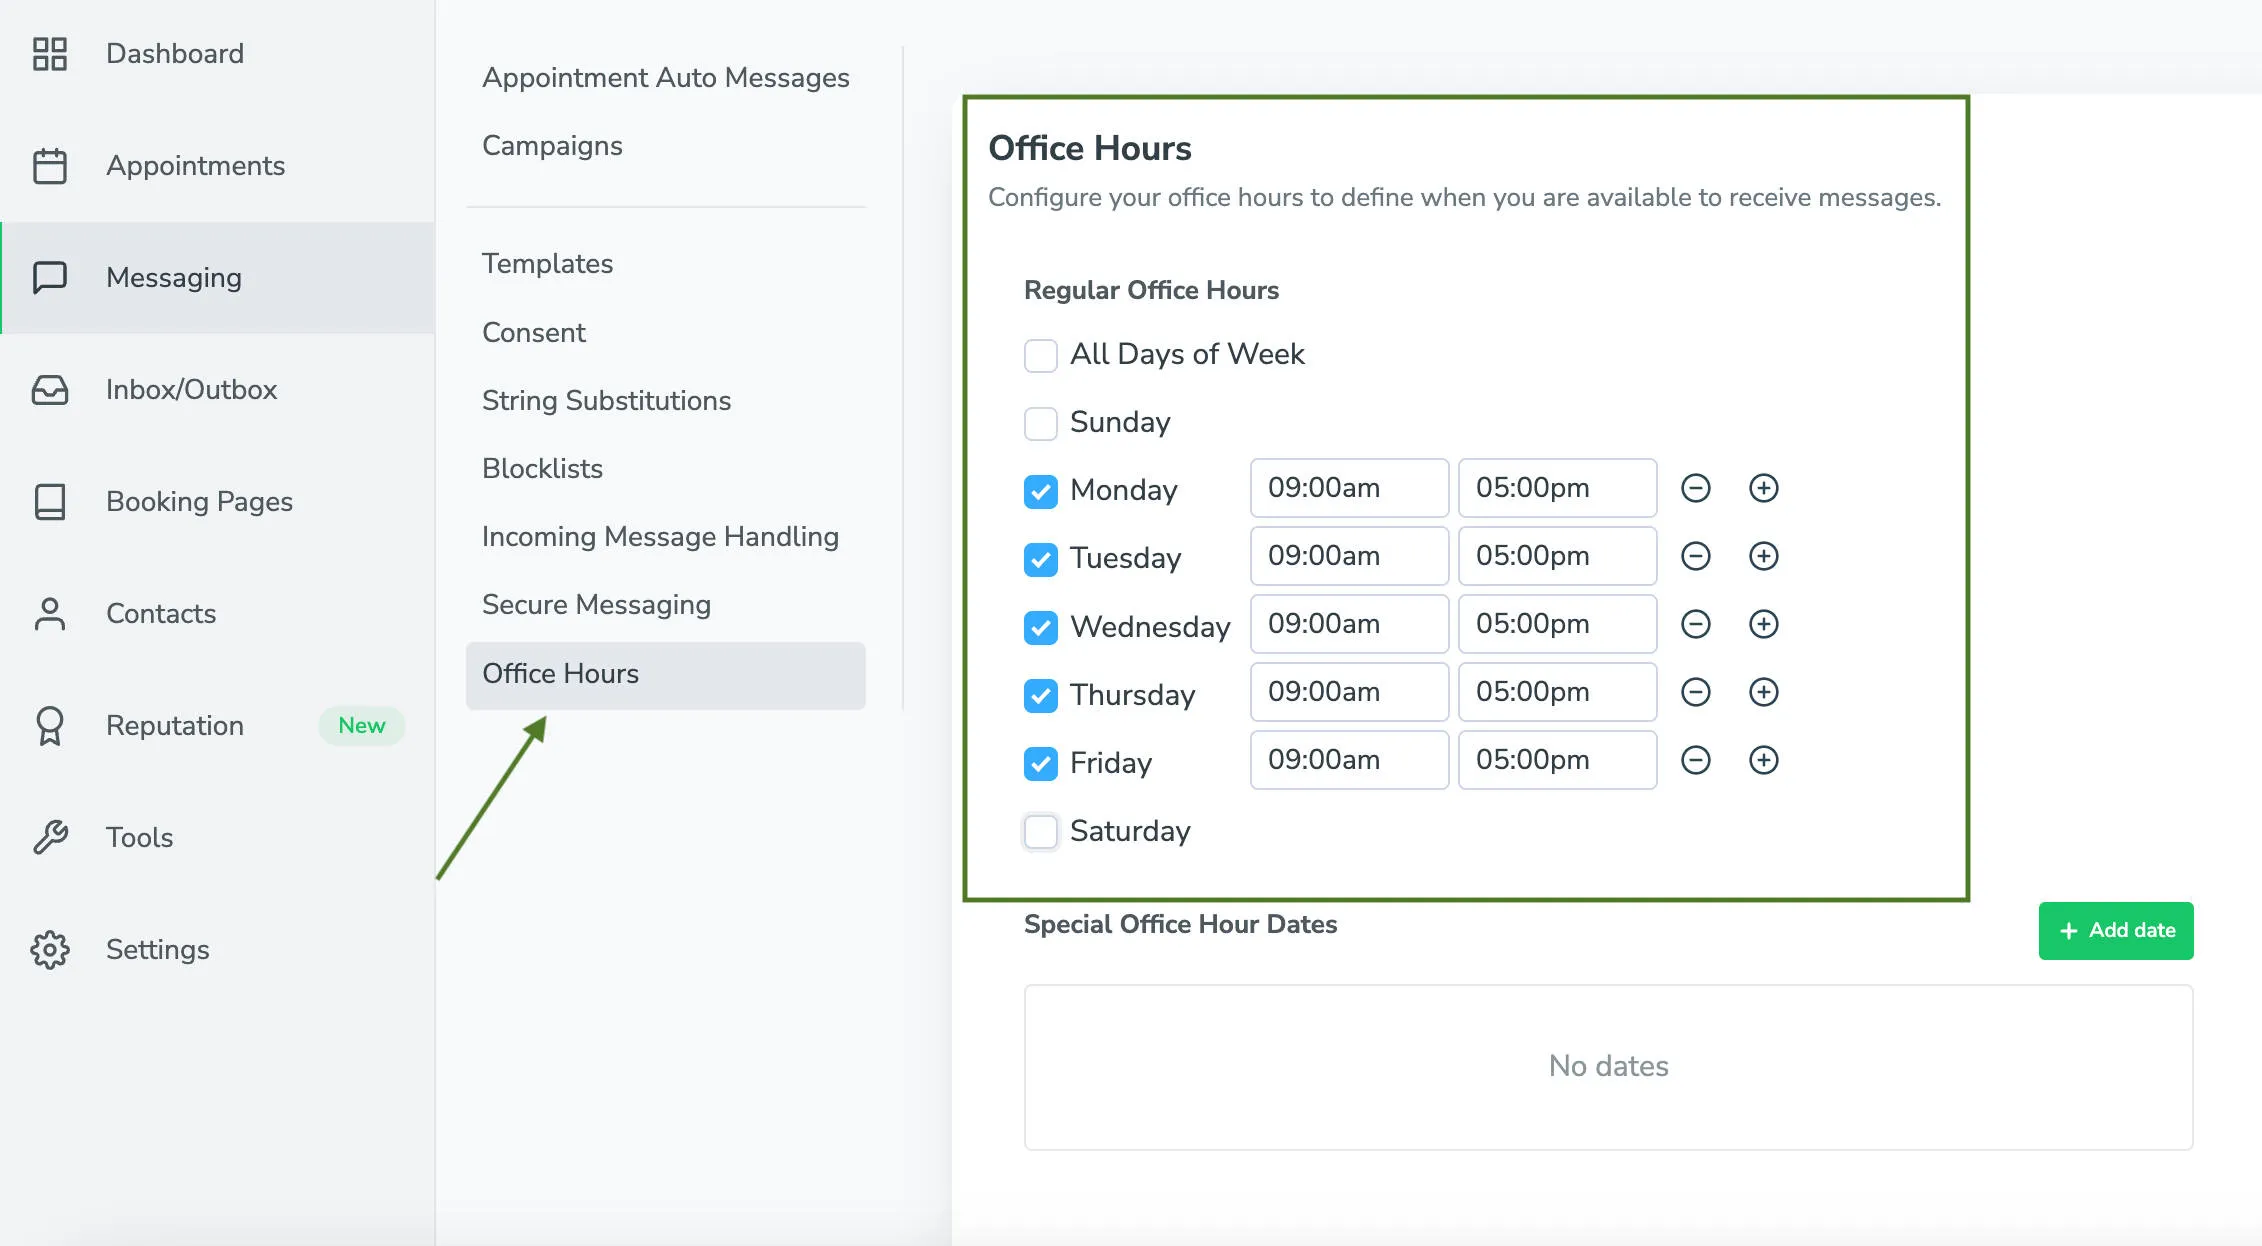Select the Booking Pages icon
Image resolution: width=2262 pixels, height=1246 pixels.
(51, 502)
